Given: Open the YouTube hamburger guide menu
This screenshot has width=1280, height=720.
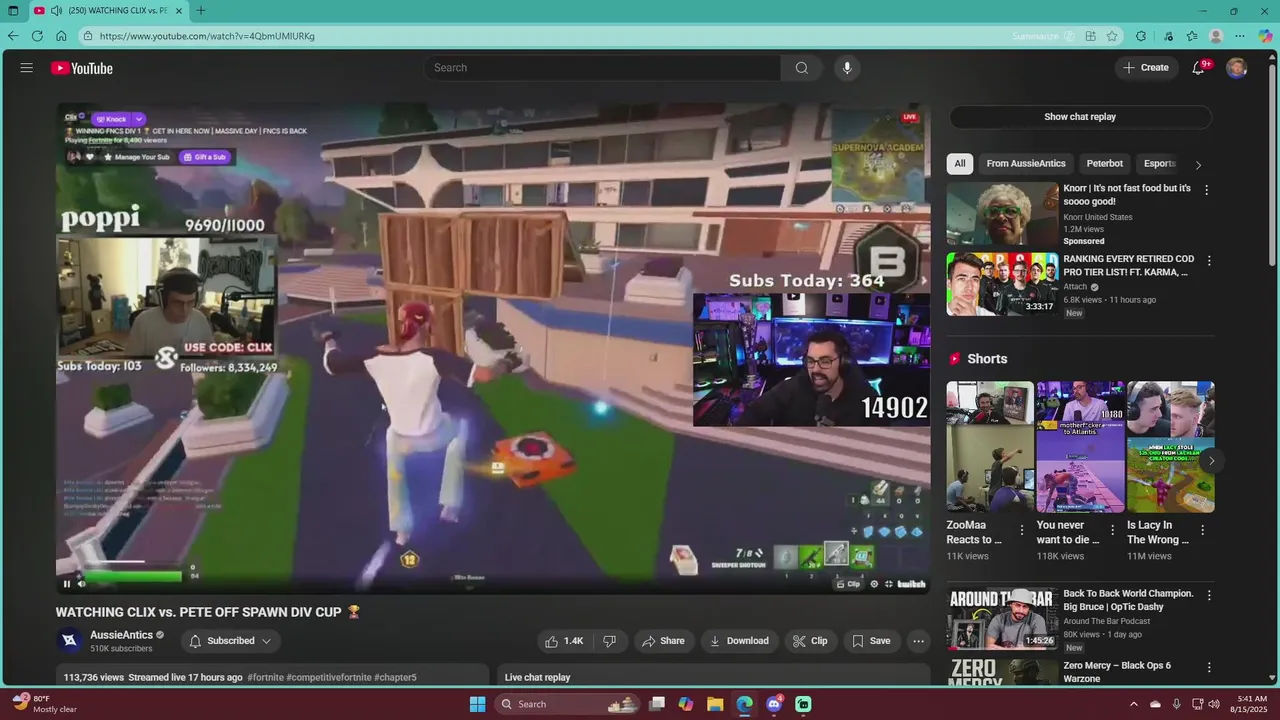Looking at the screenshot, I should tap(27, 68).
